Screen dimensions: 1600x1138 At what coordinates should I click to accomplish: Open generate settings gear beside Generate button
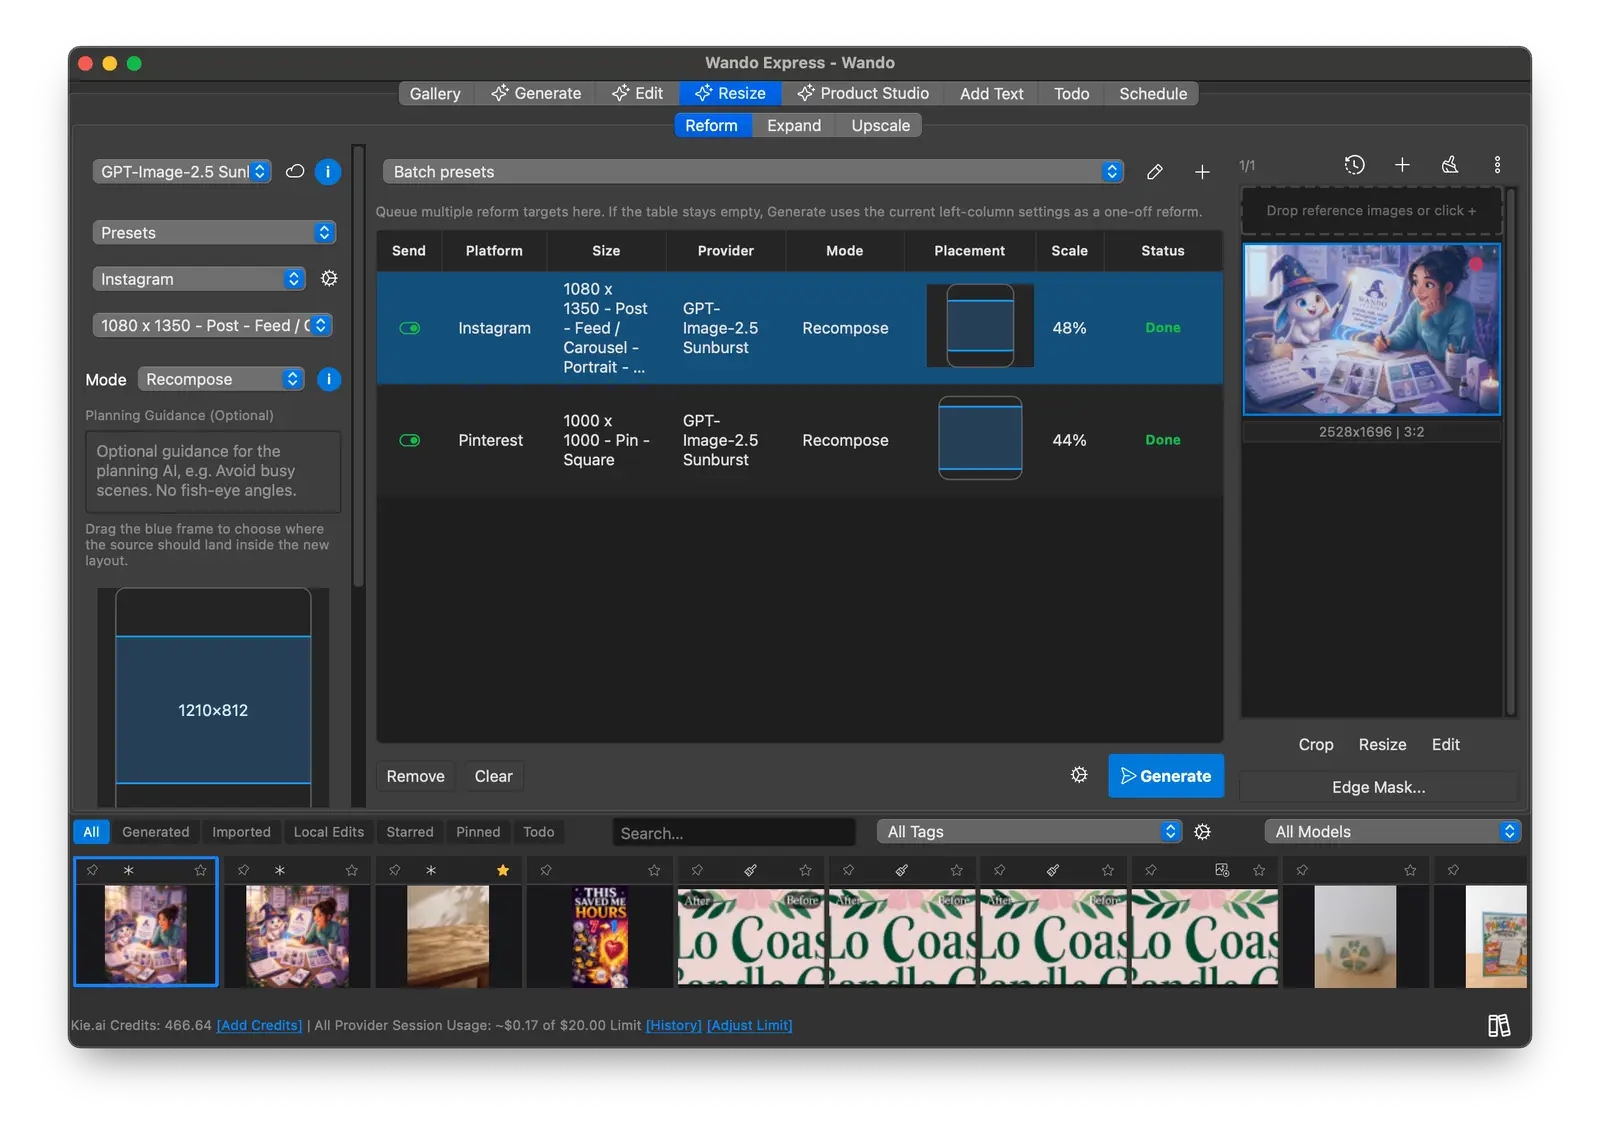(1079, 775)
